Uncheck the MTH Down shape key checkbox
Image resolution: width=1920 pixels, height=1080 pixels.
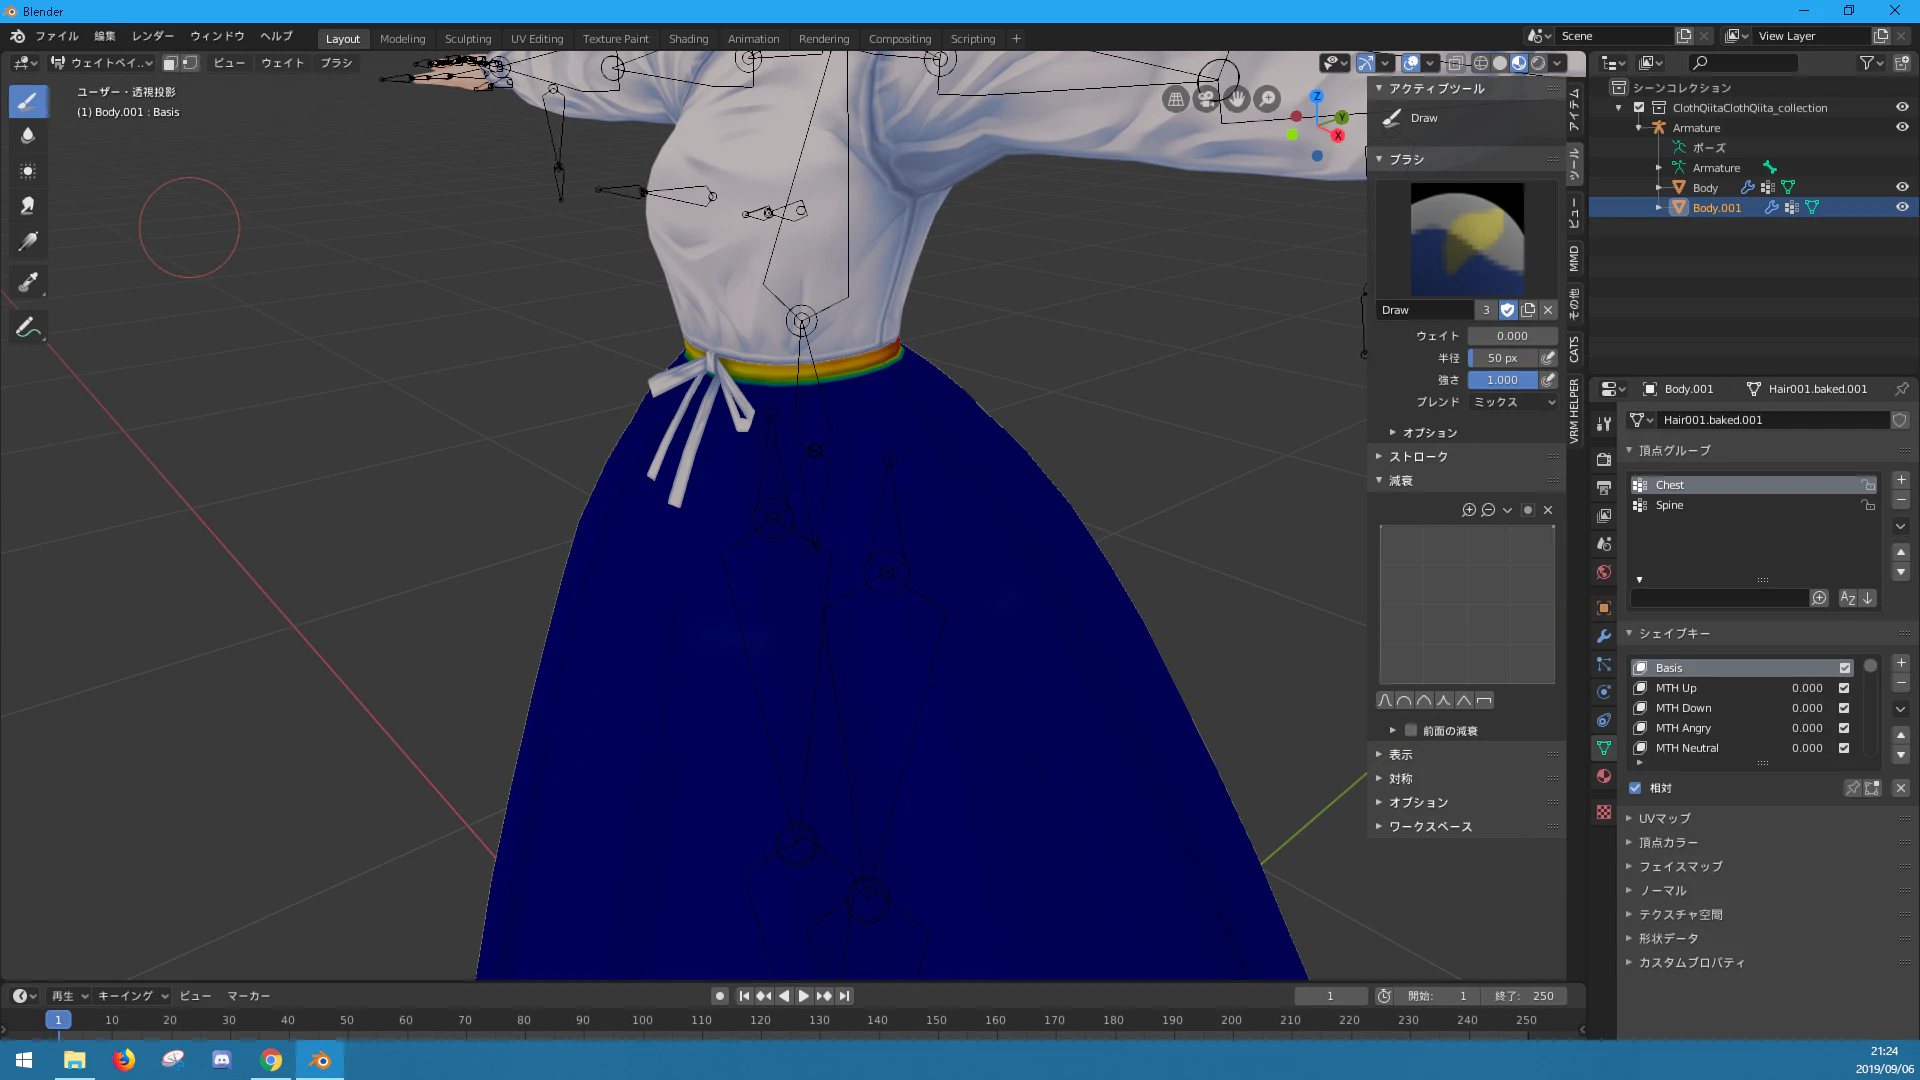click(1844, 708)
